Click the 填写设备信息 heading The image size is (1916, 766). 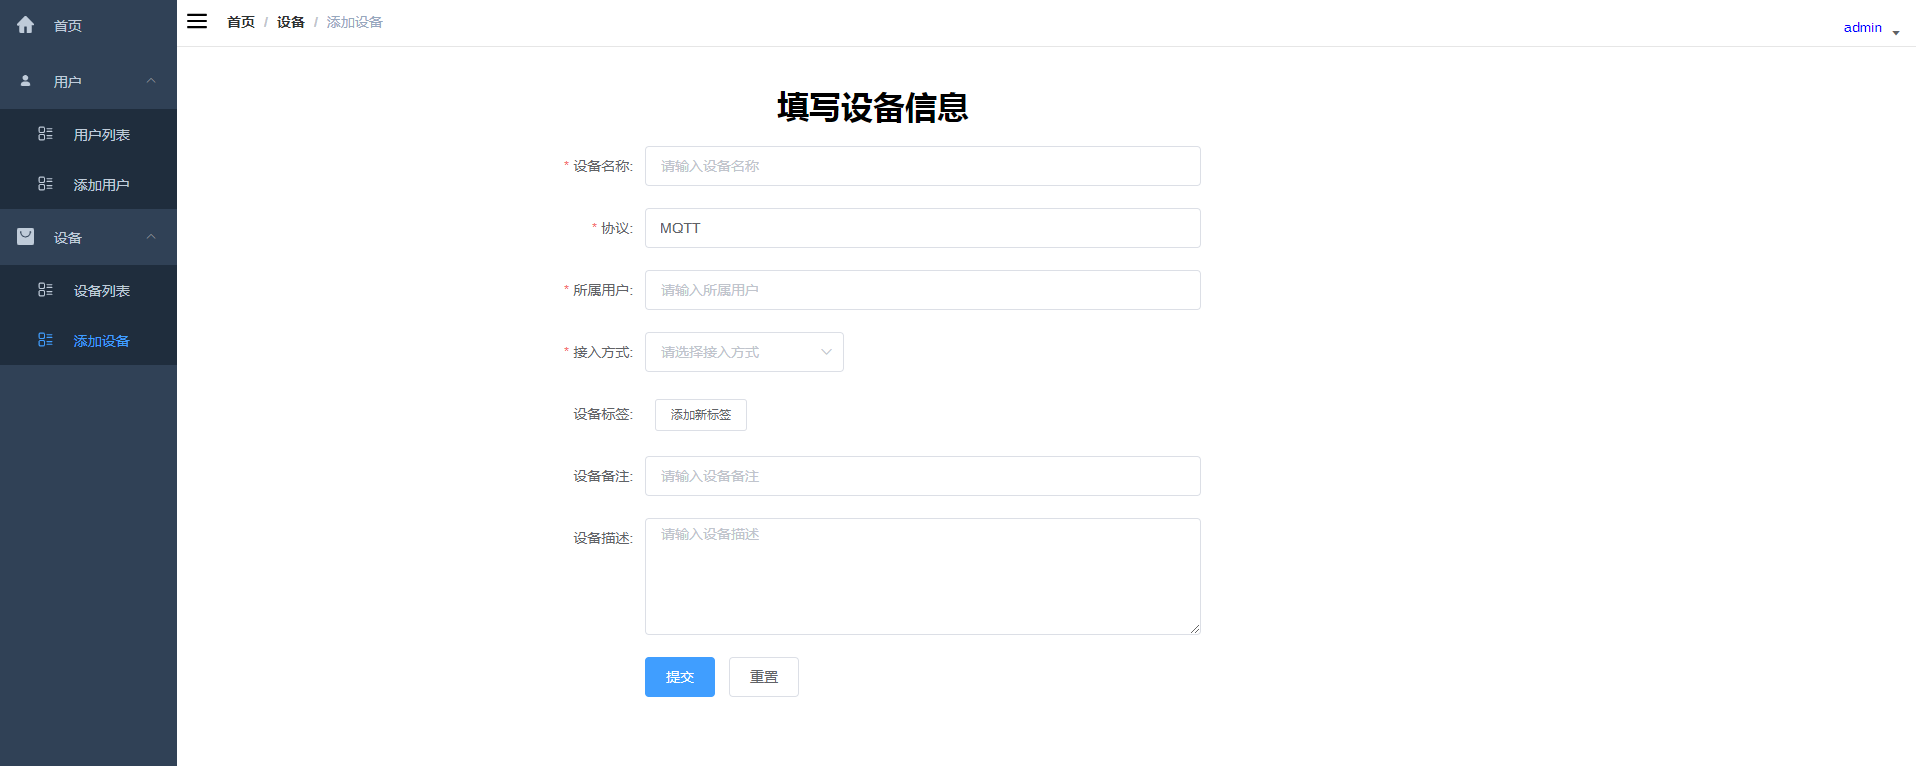point(873,107)
